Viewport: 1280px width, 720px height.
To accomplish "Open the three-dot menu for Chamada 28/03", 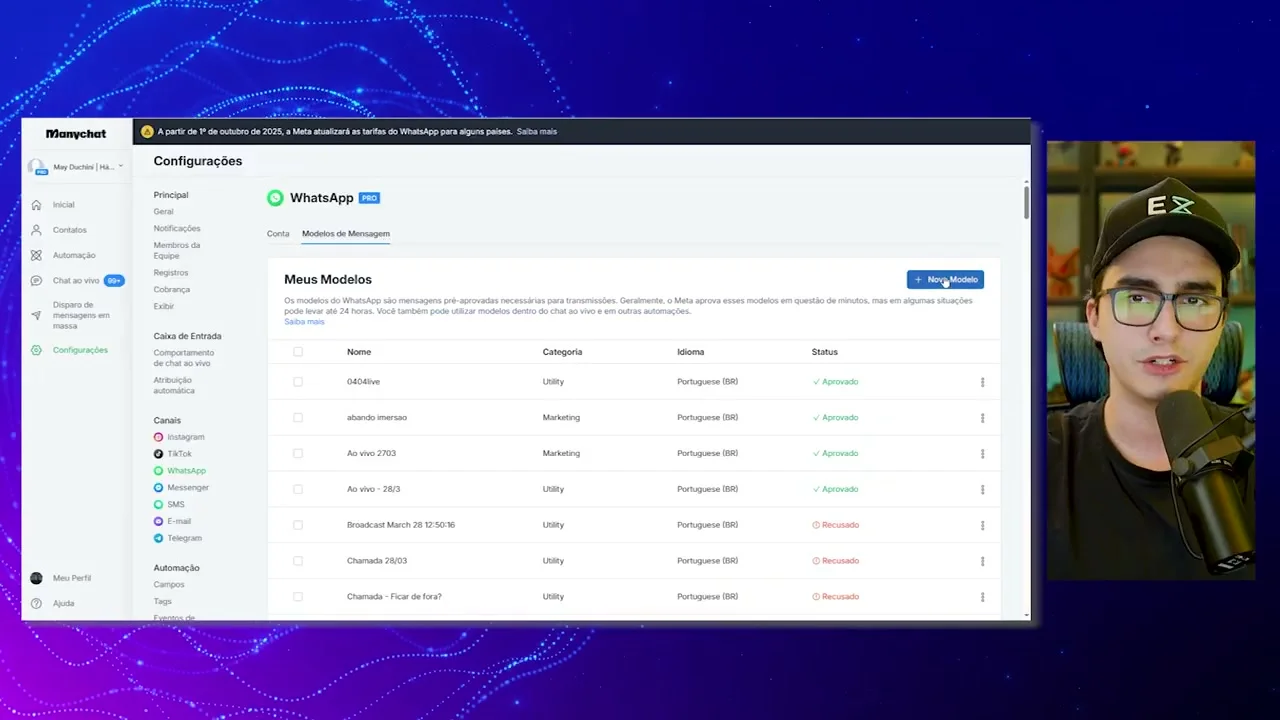I will pos(982,561).
